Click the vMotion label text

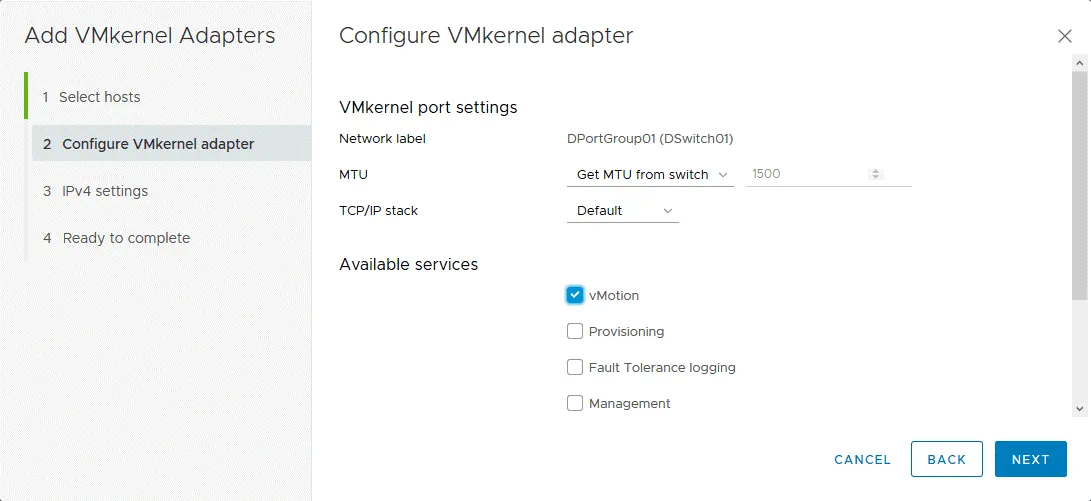click(x=614, y=295)
